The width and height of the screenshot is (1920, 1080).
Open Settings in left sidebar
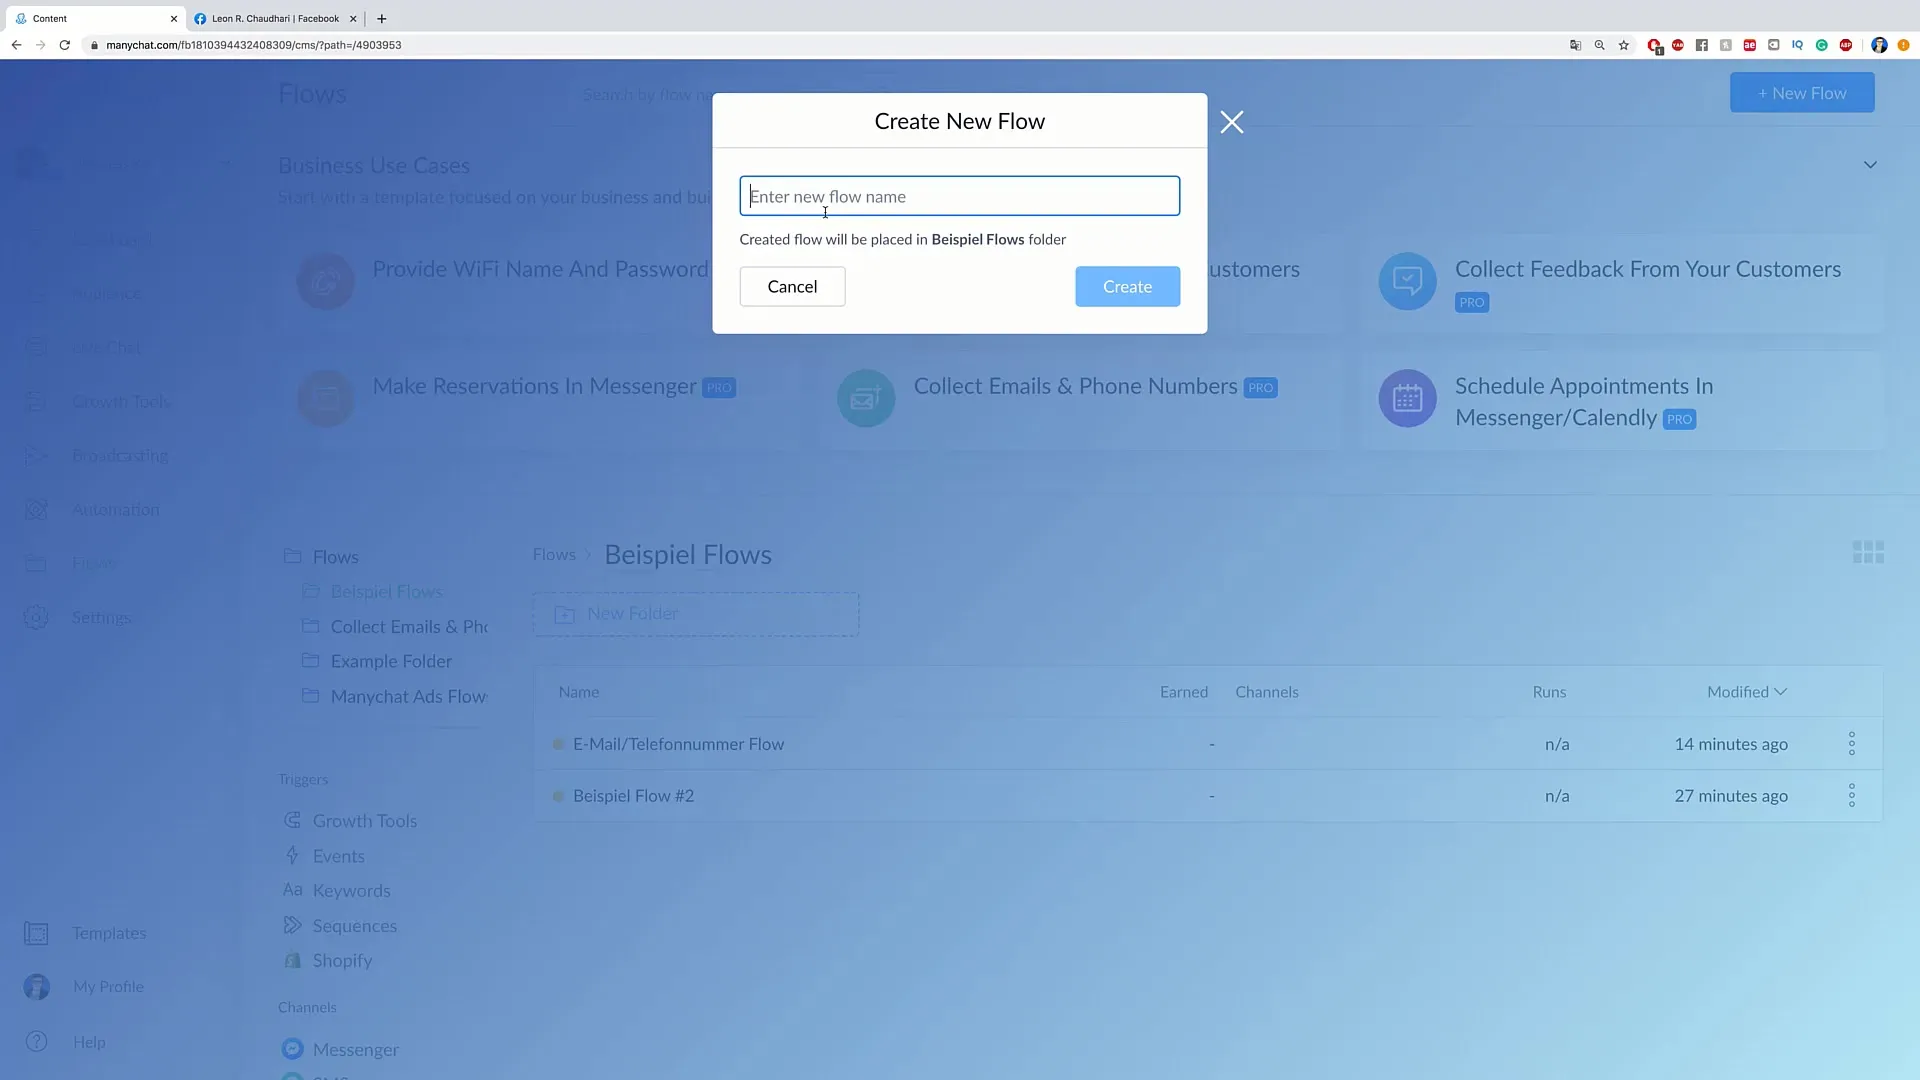[101, 618]
